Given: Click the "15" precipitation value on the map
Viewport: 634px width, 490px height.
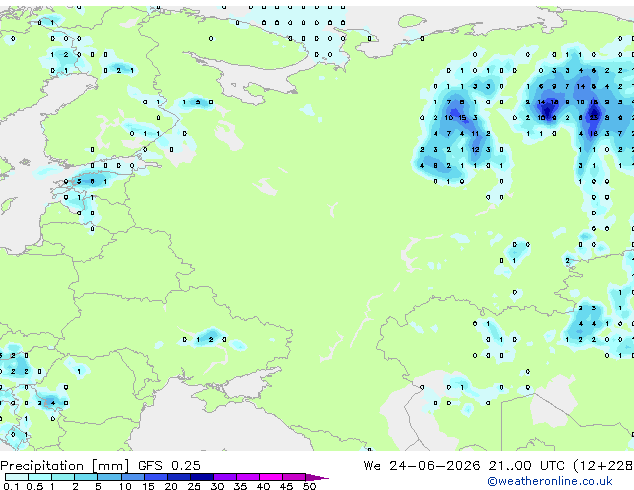Looking at the screenshot, I should pyautogui.click(x=462, y=118).
